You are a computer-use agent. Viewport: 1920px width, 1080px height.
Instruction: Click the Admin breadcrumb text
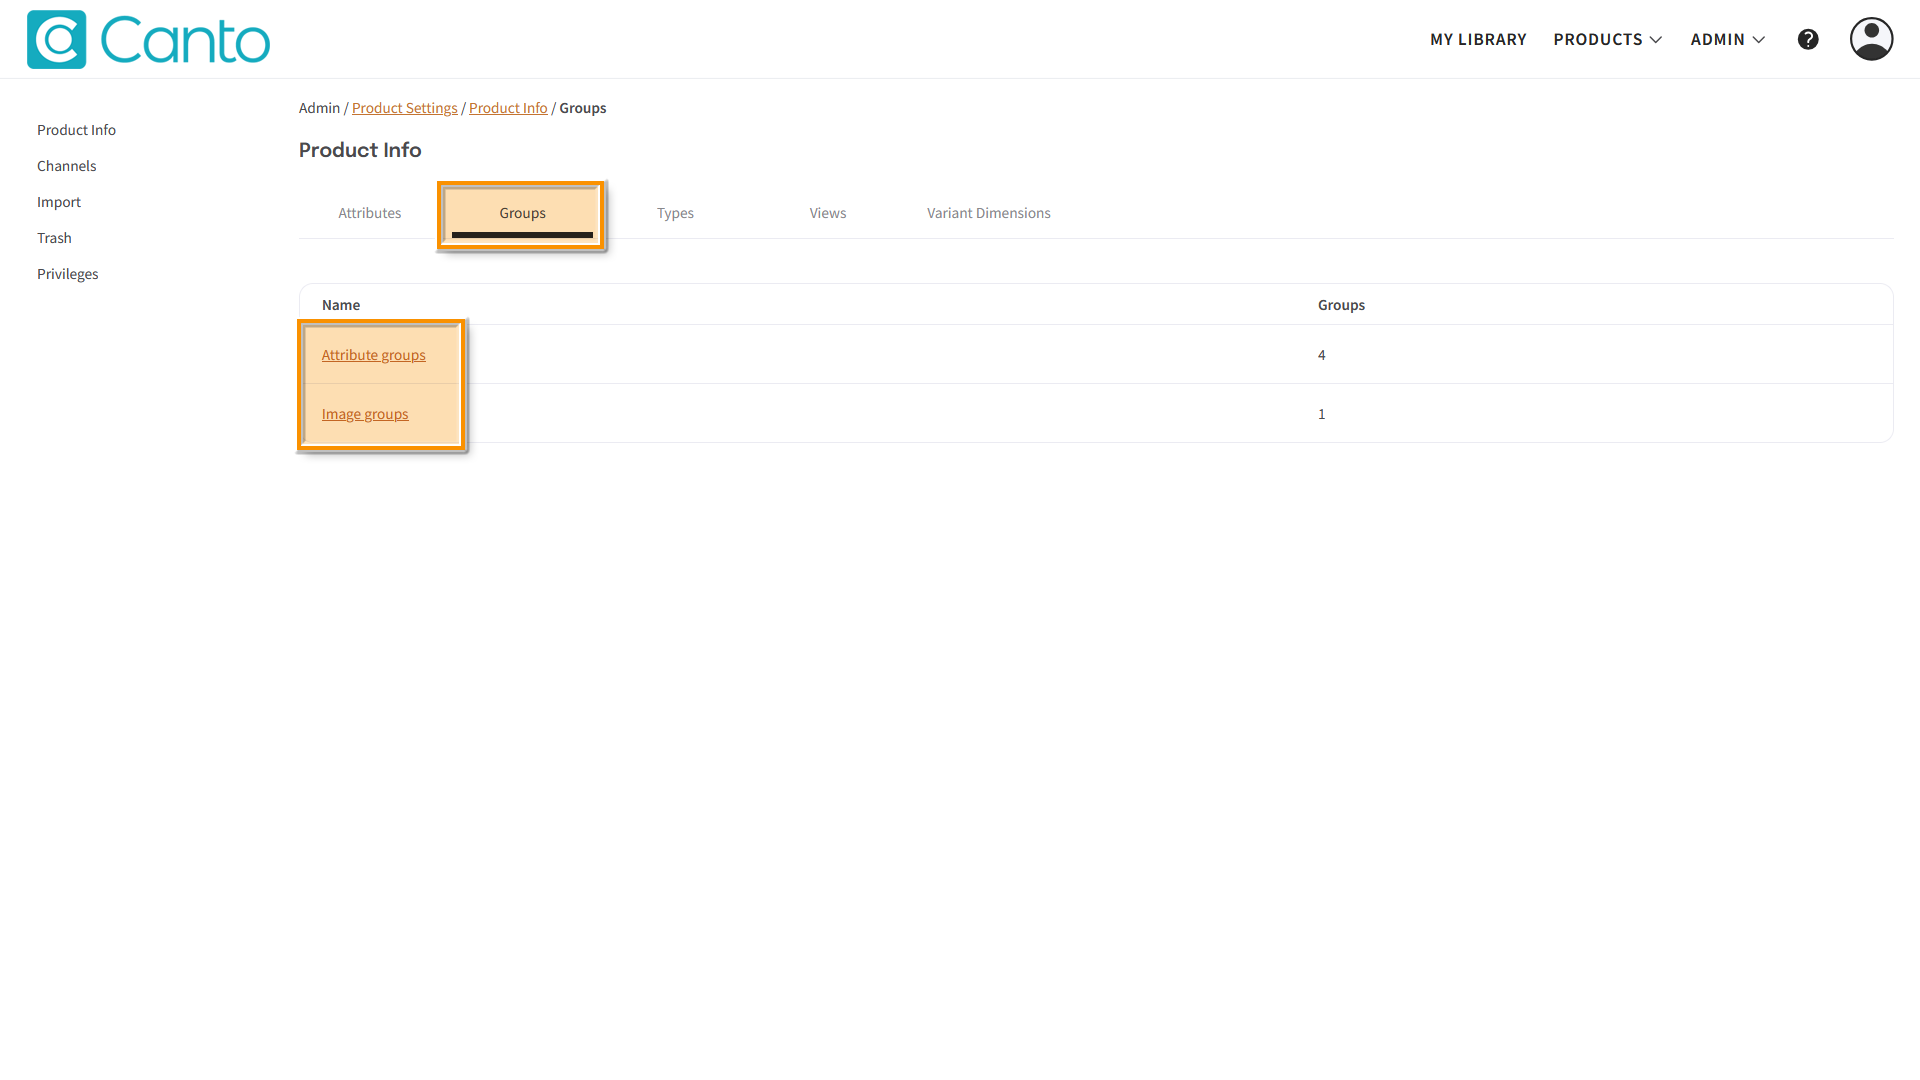pyautogui.click(x=319, y=108)
